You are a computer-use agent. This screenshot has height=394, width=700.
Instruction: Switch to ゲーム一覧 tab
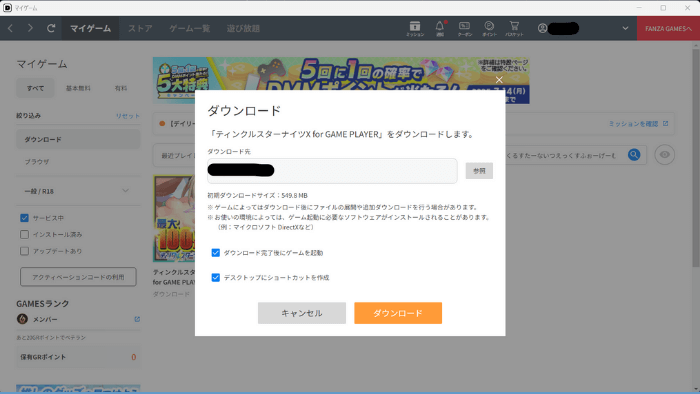(189, 28)
